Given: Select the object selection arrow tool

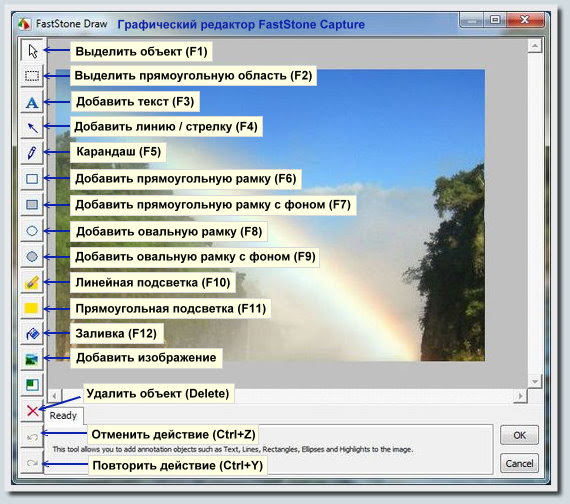Looking at the screenshot, I should [x=32, y=51].
